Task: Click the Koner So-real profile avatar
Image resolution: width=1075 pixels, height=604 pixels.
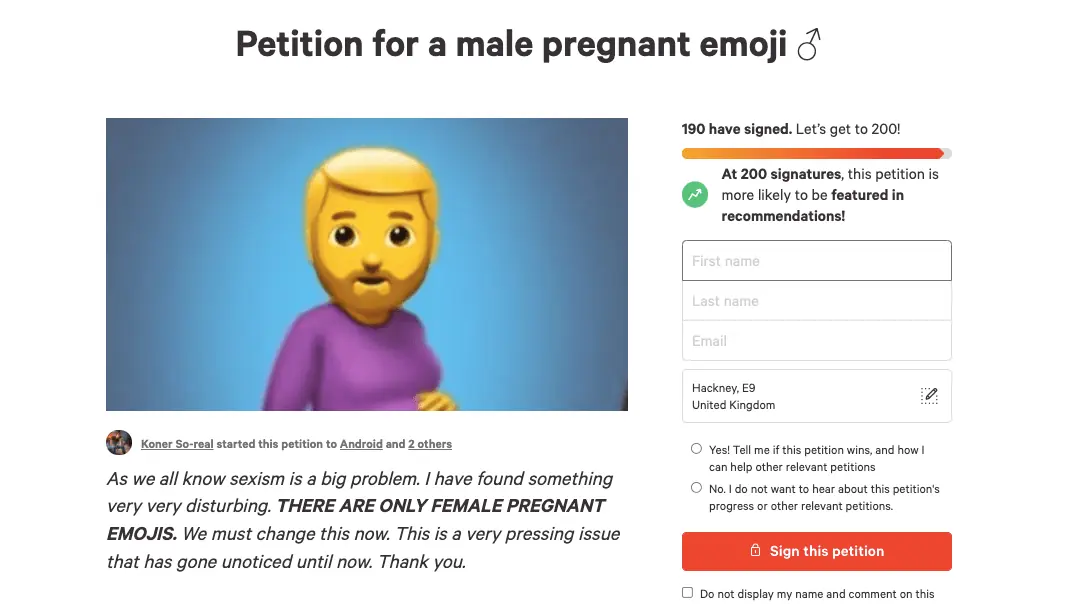Action: pyautogui.click(x=119, y=443)
